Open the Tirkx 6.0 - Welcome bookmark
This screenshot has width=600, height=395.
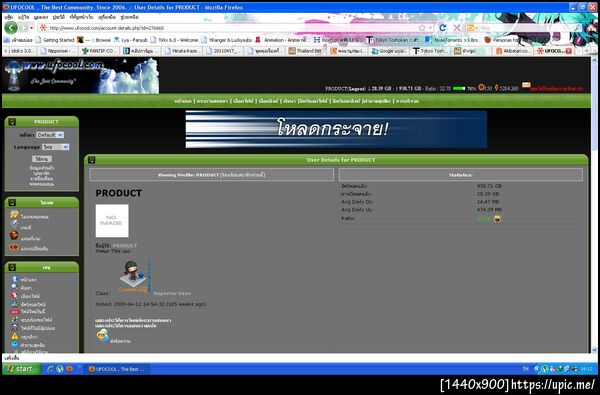coord(174,40)
